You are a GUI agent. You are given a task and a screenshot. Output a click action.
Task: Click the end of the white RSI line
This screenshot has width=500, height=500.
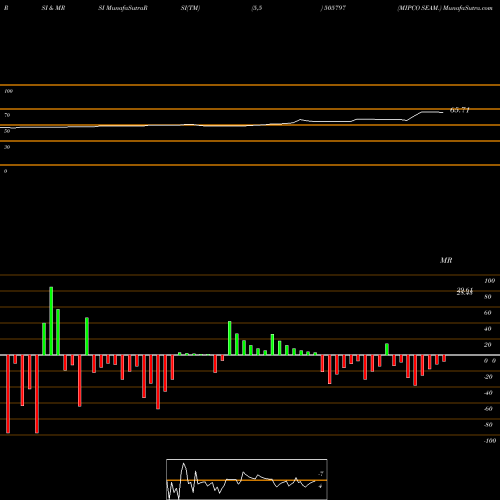tap(443, 113)
